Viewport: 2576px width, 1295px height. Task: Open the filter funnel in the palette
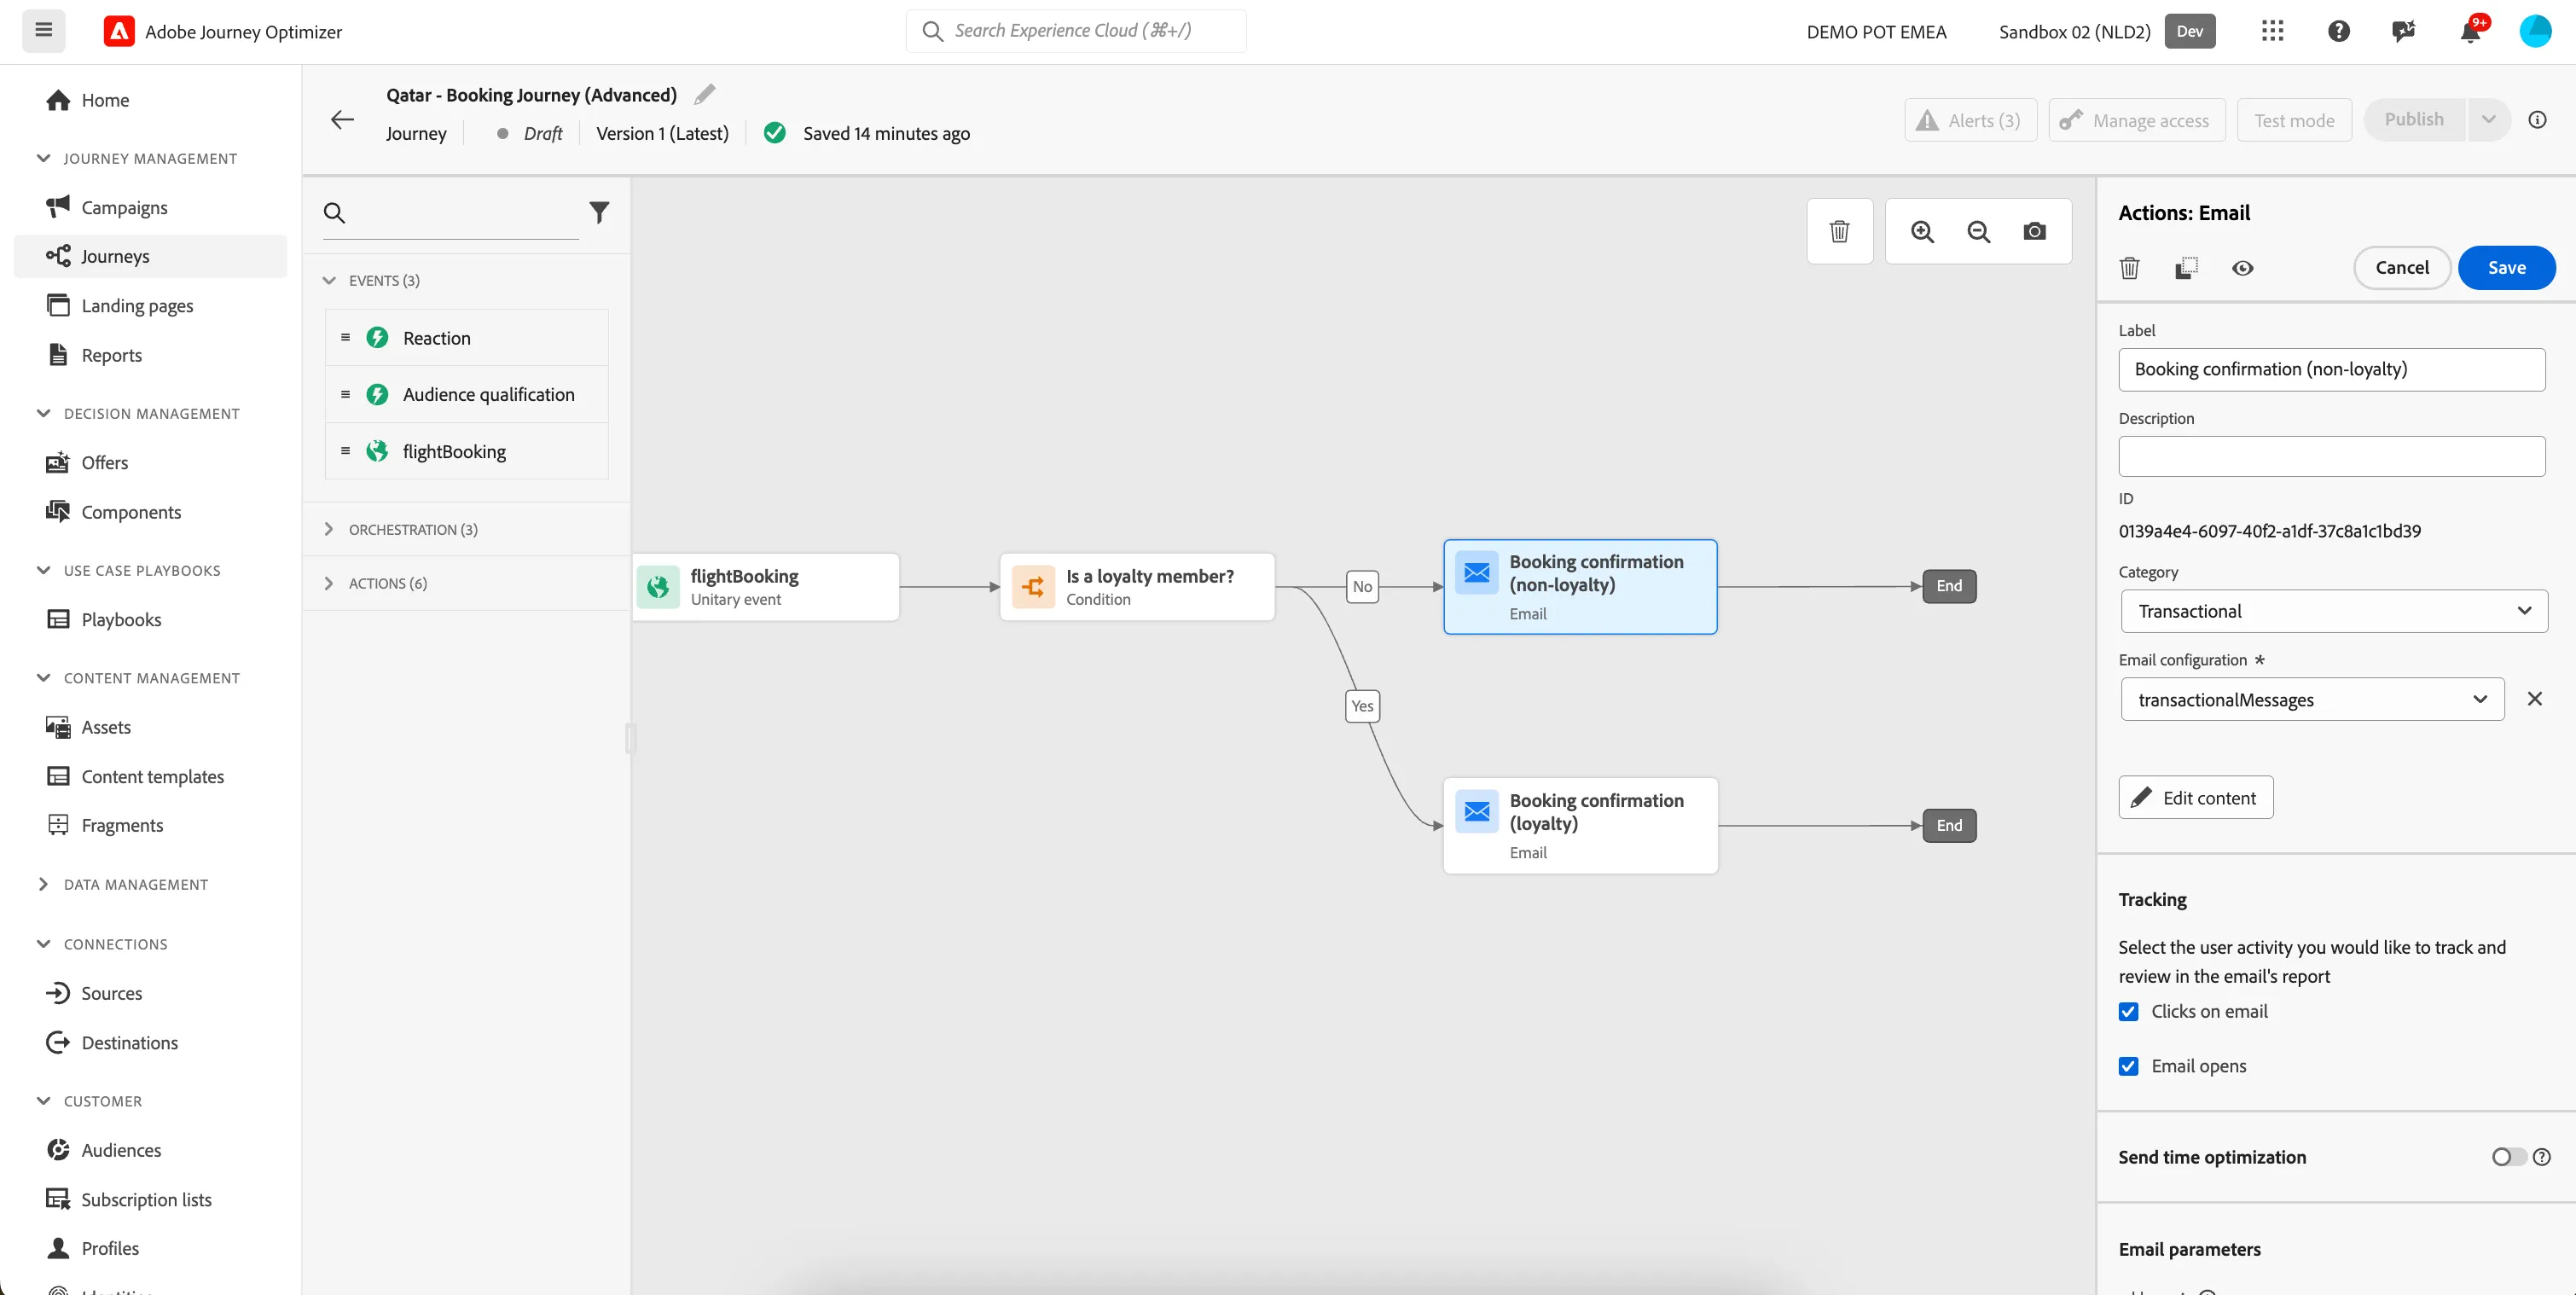point(599,212)
